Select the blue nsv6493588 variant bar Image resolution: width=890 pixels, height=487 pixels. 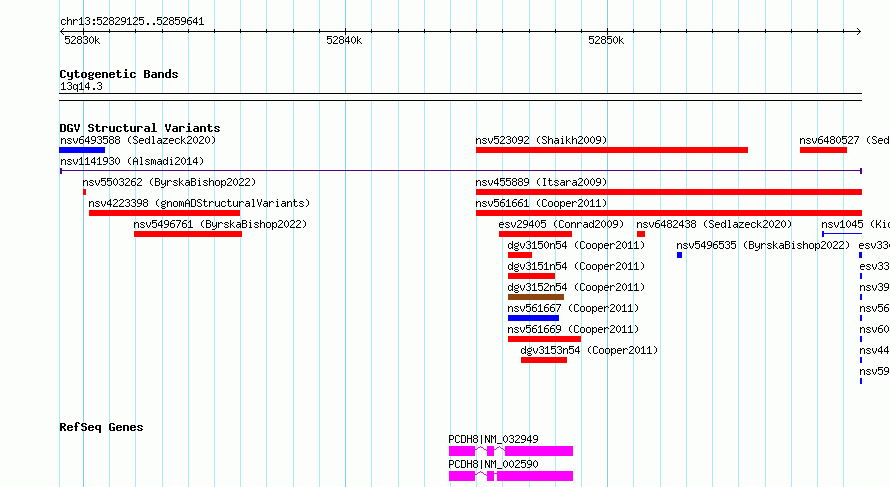(x=82, y=150)
